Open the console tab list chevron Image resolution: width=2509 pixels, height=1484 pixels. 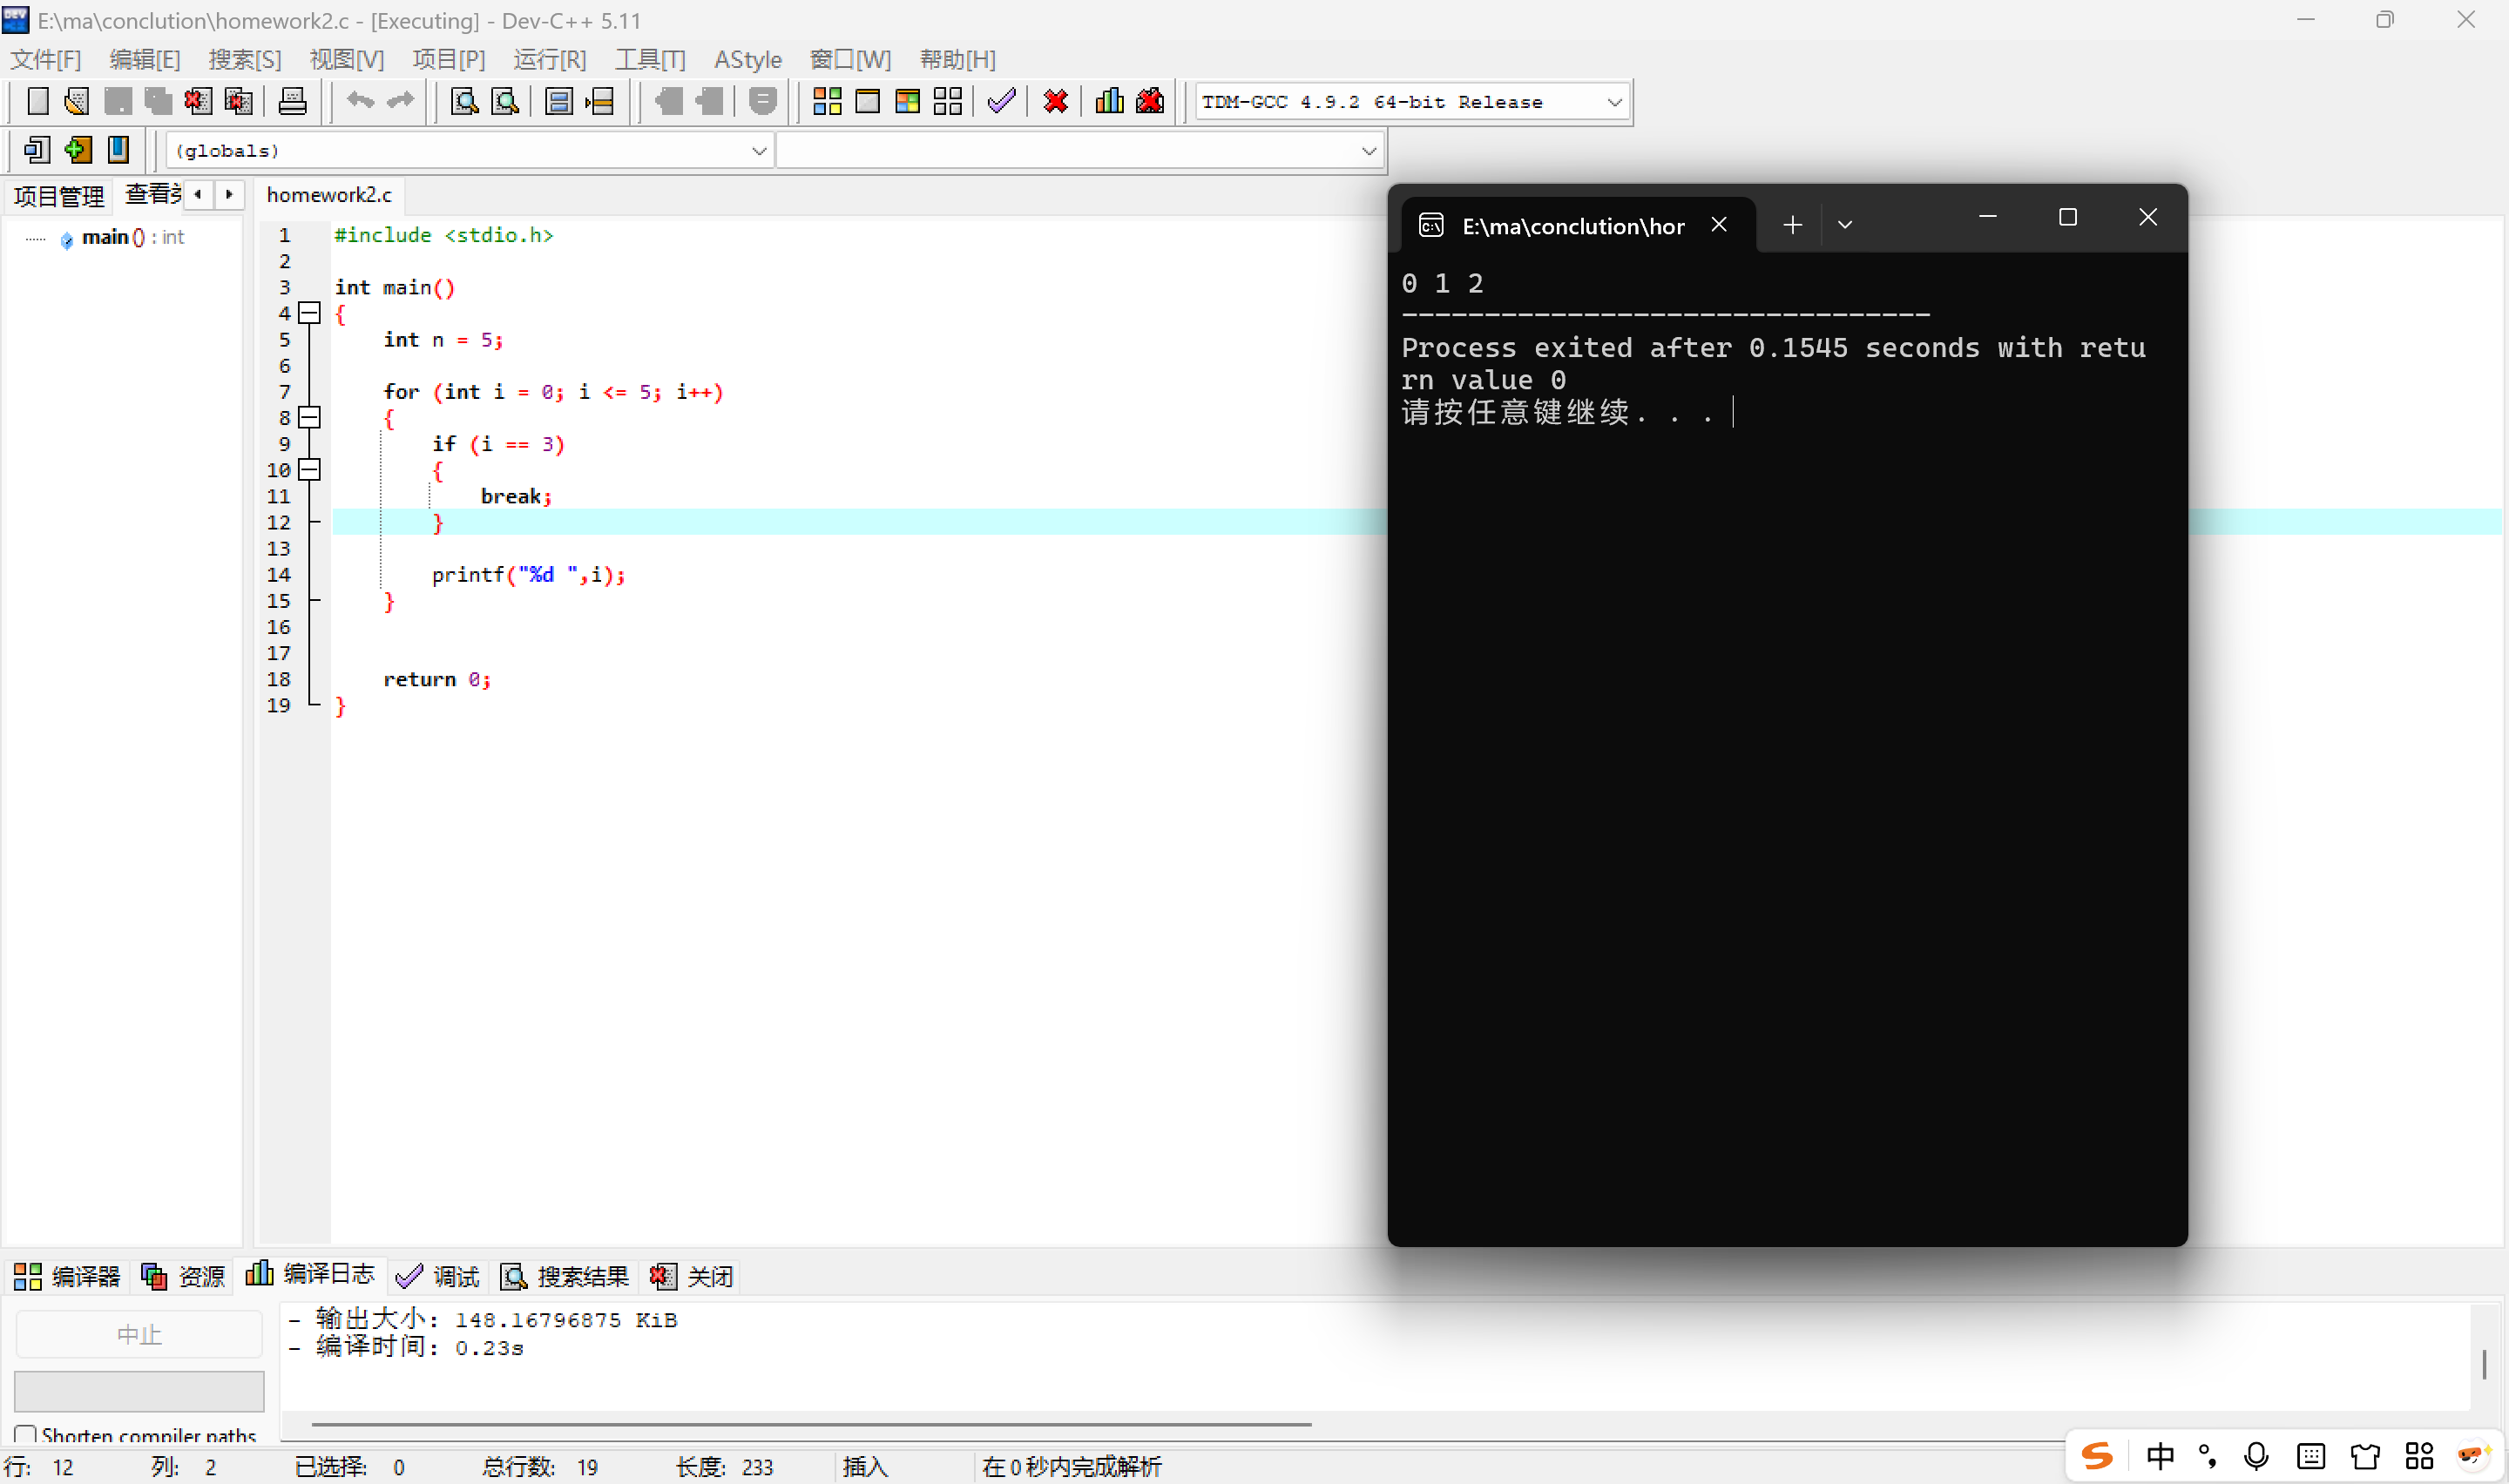(x=1845, y=225)
